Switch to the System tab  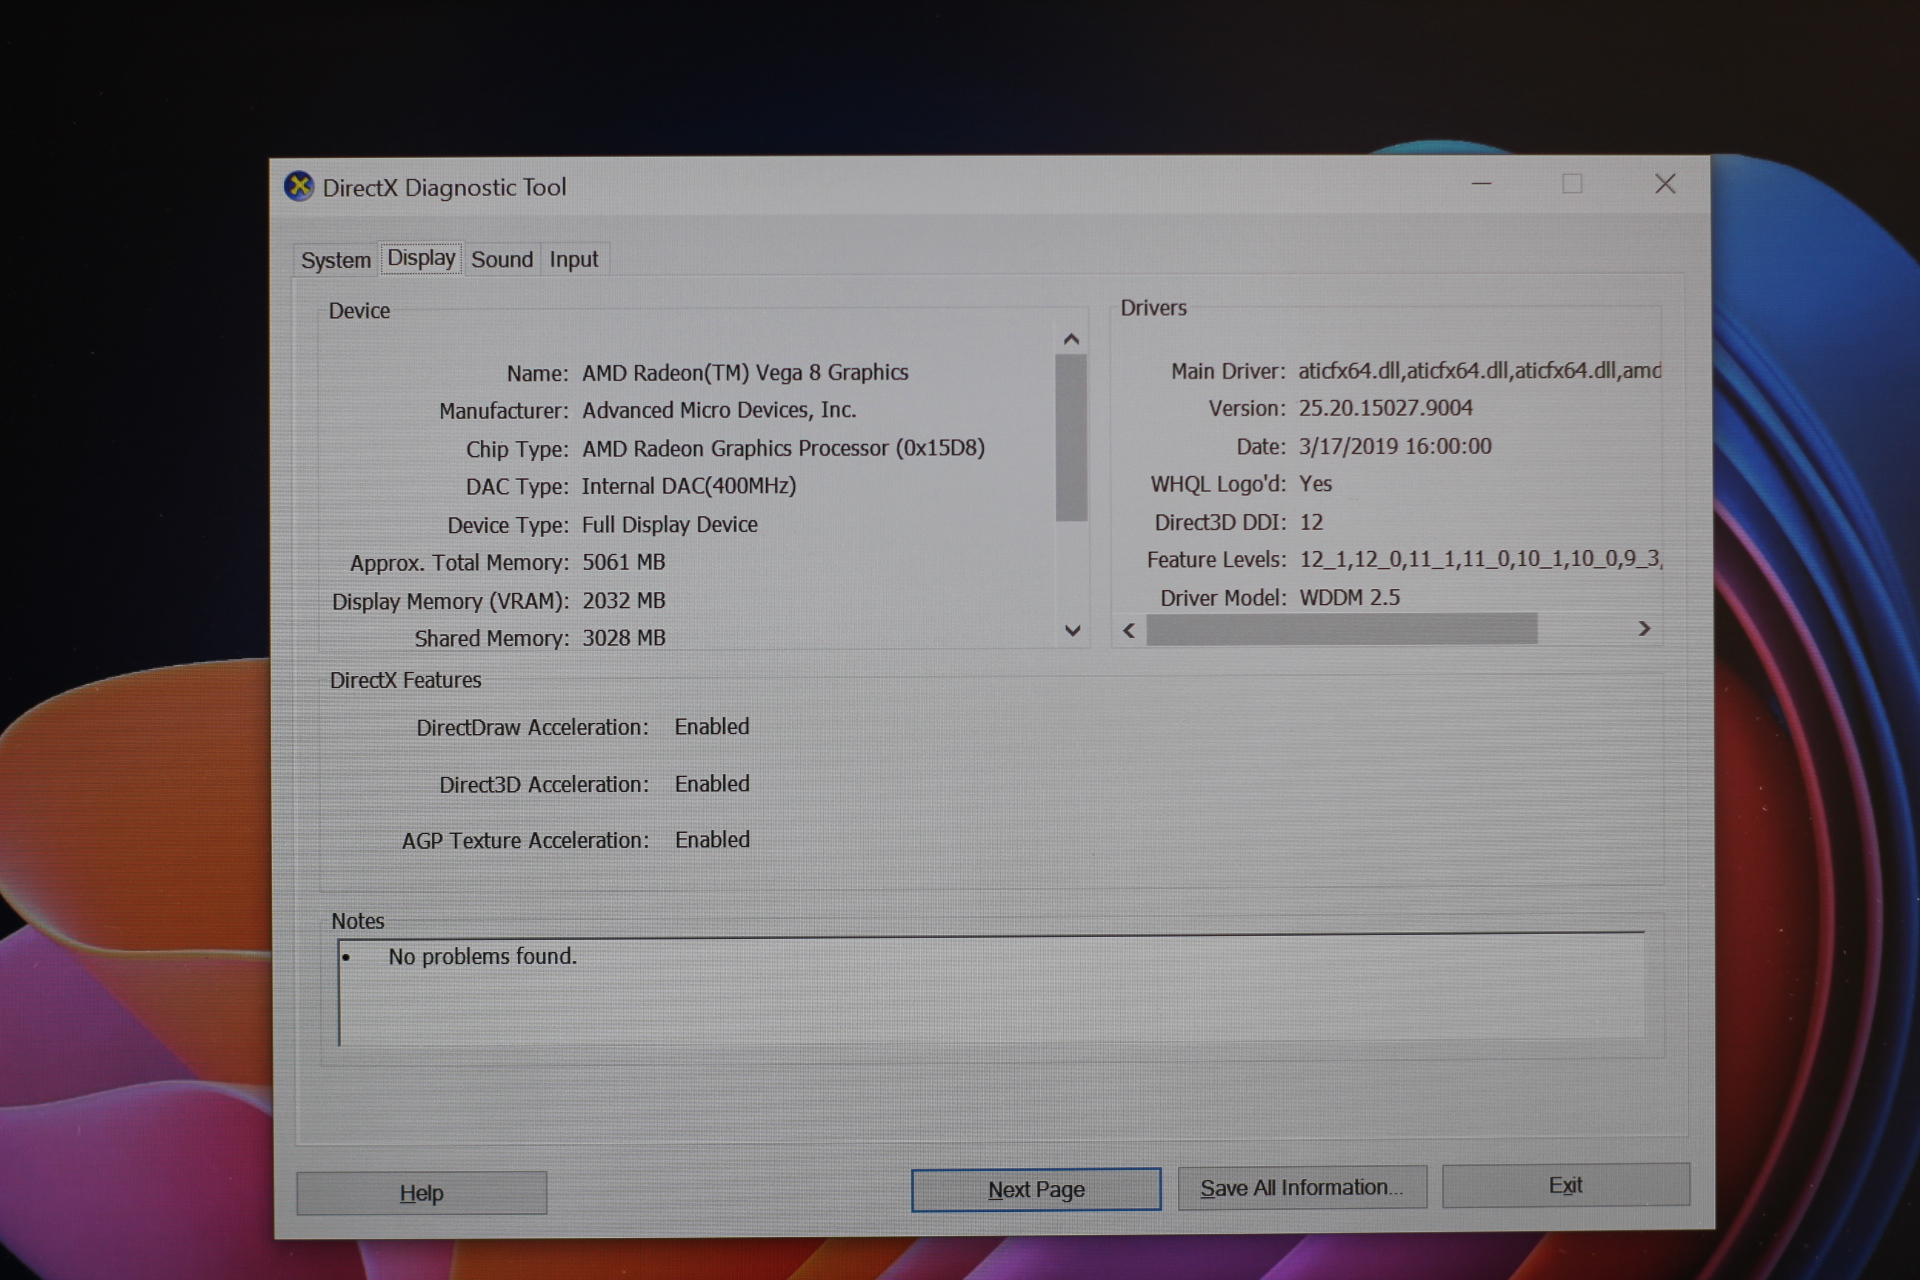pos(335,260)
